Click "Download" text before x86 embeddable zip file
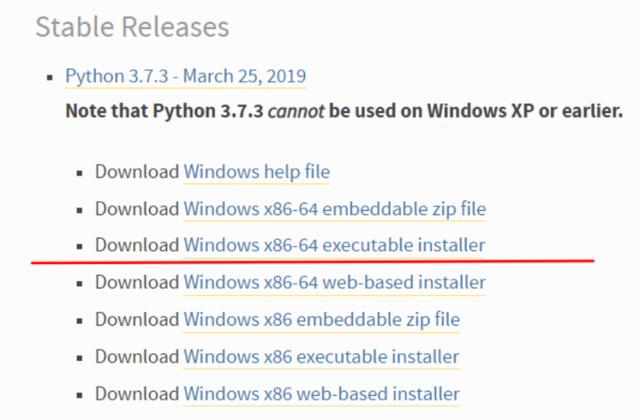Viewport: 640px width, 420px height. pyautogui.click(x=137, y=319)
